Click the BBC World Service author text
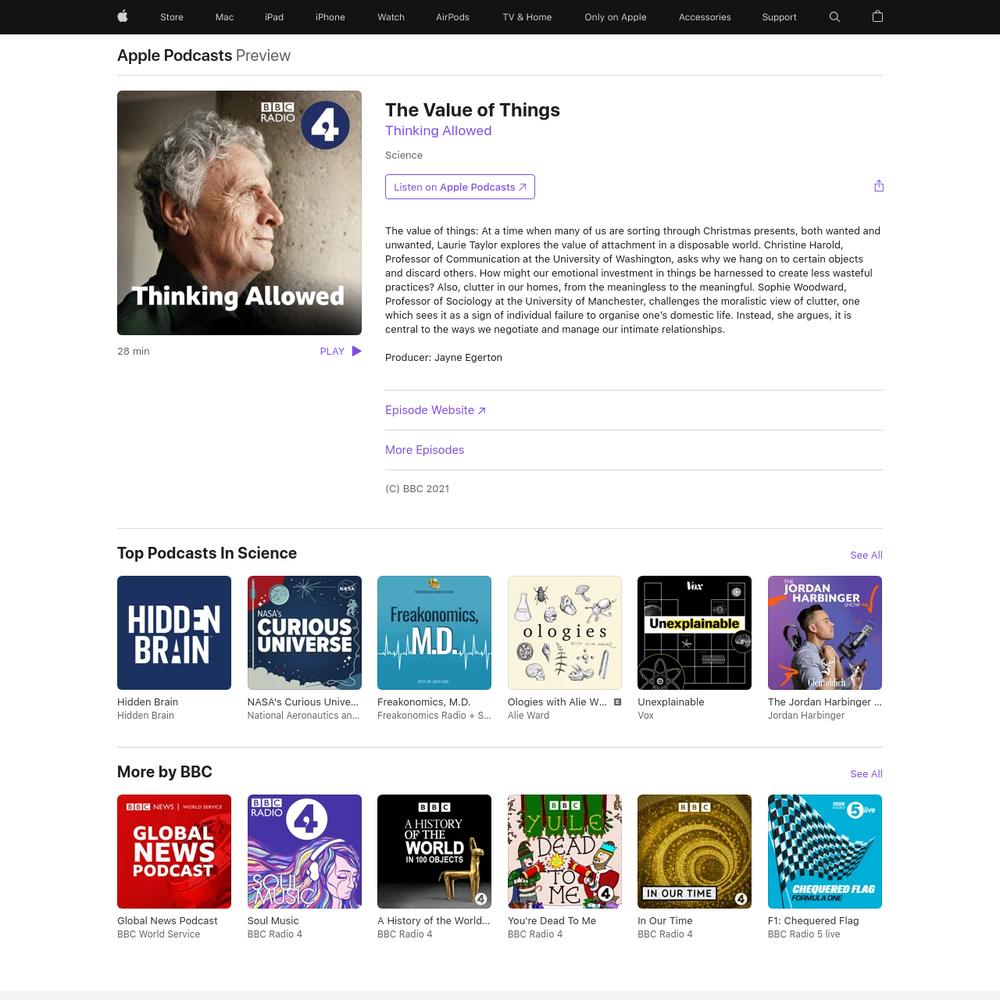The image size is (1000, 1000). click(x=159, y=934)
